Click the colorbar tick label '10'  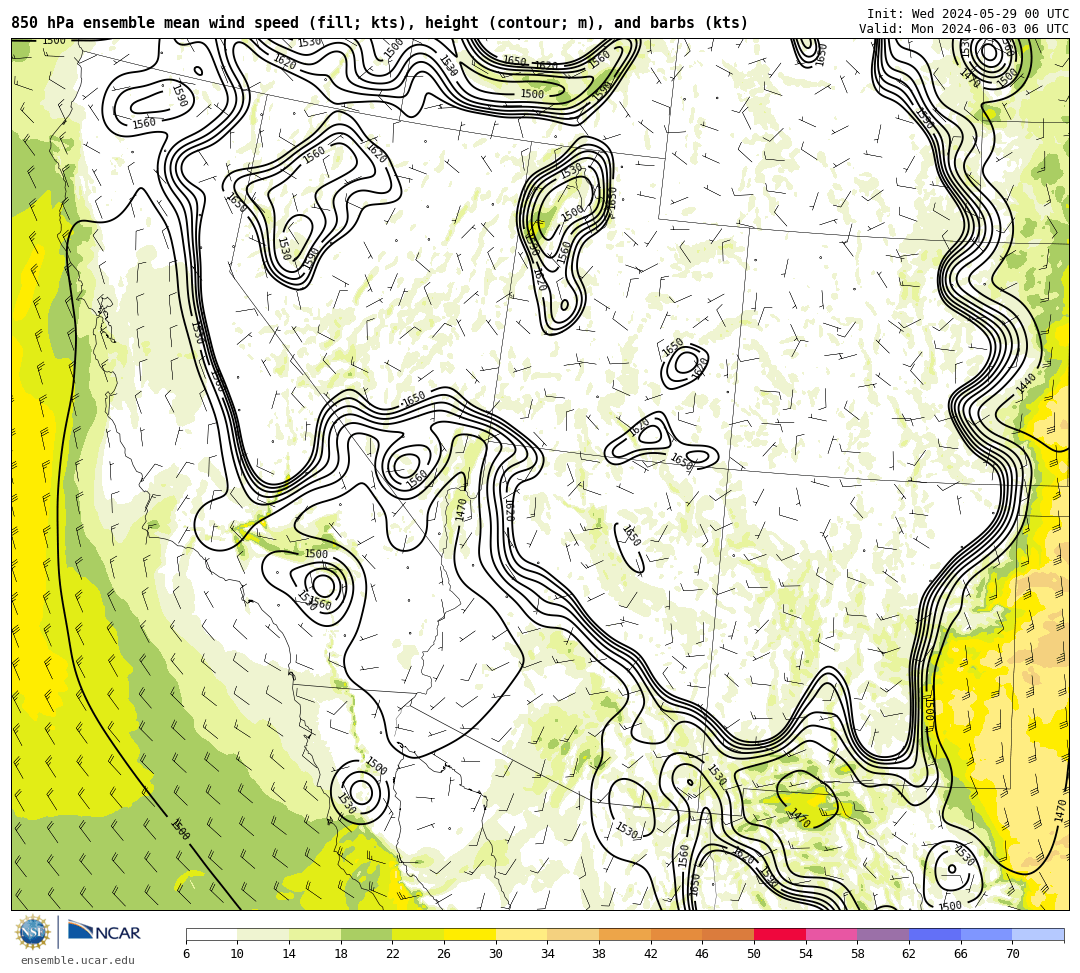point(238,954)
